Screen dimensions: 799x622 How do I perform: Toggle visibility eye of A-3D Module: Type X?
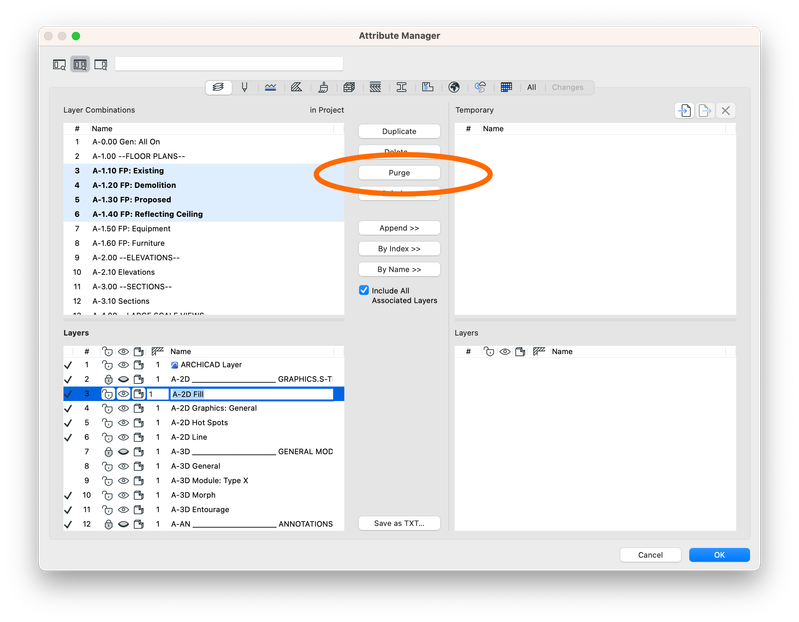click(x=123, y=480)
